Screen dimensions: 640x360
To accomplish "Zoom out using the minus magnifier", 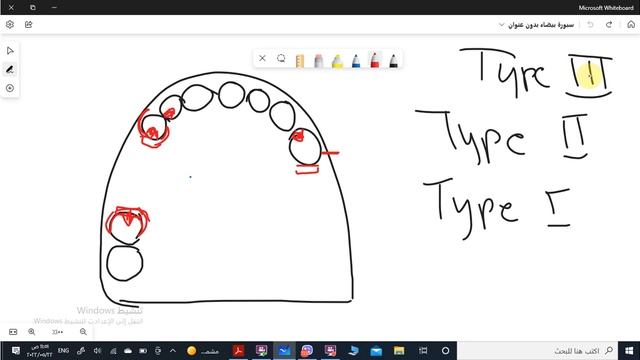I will [83, 332].
